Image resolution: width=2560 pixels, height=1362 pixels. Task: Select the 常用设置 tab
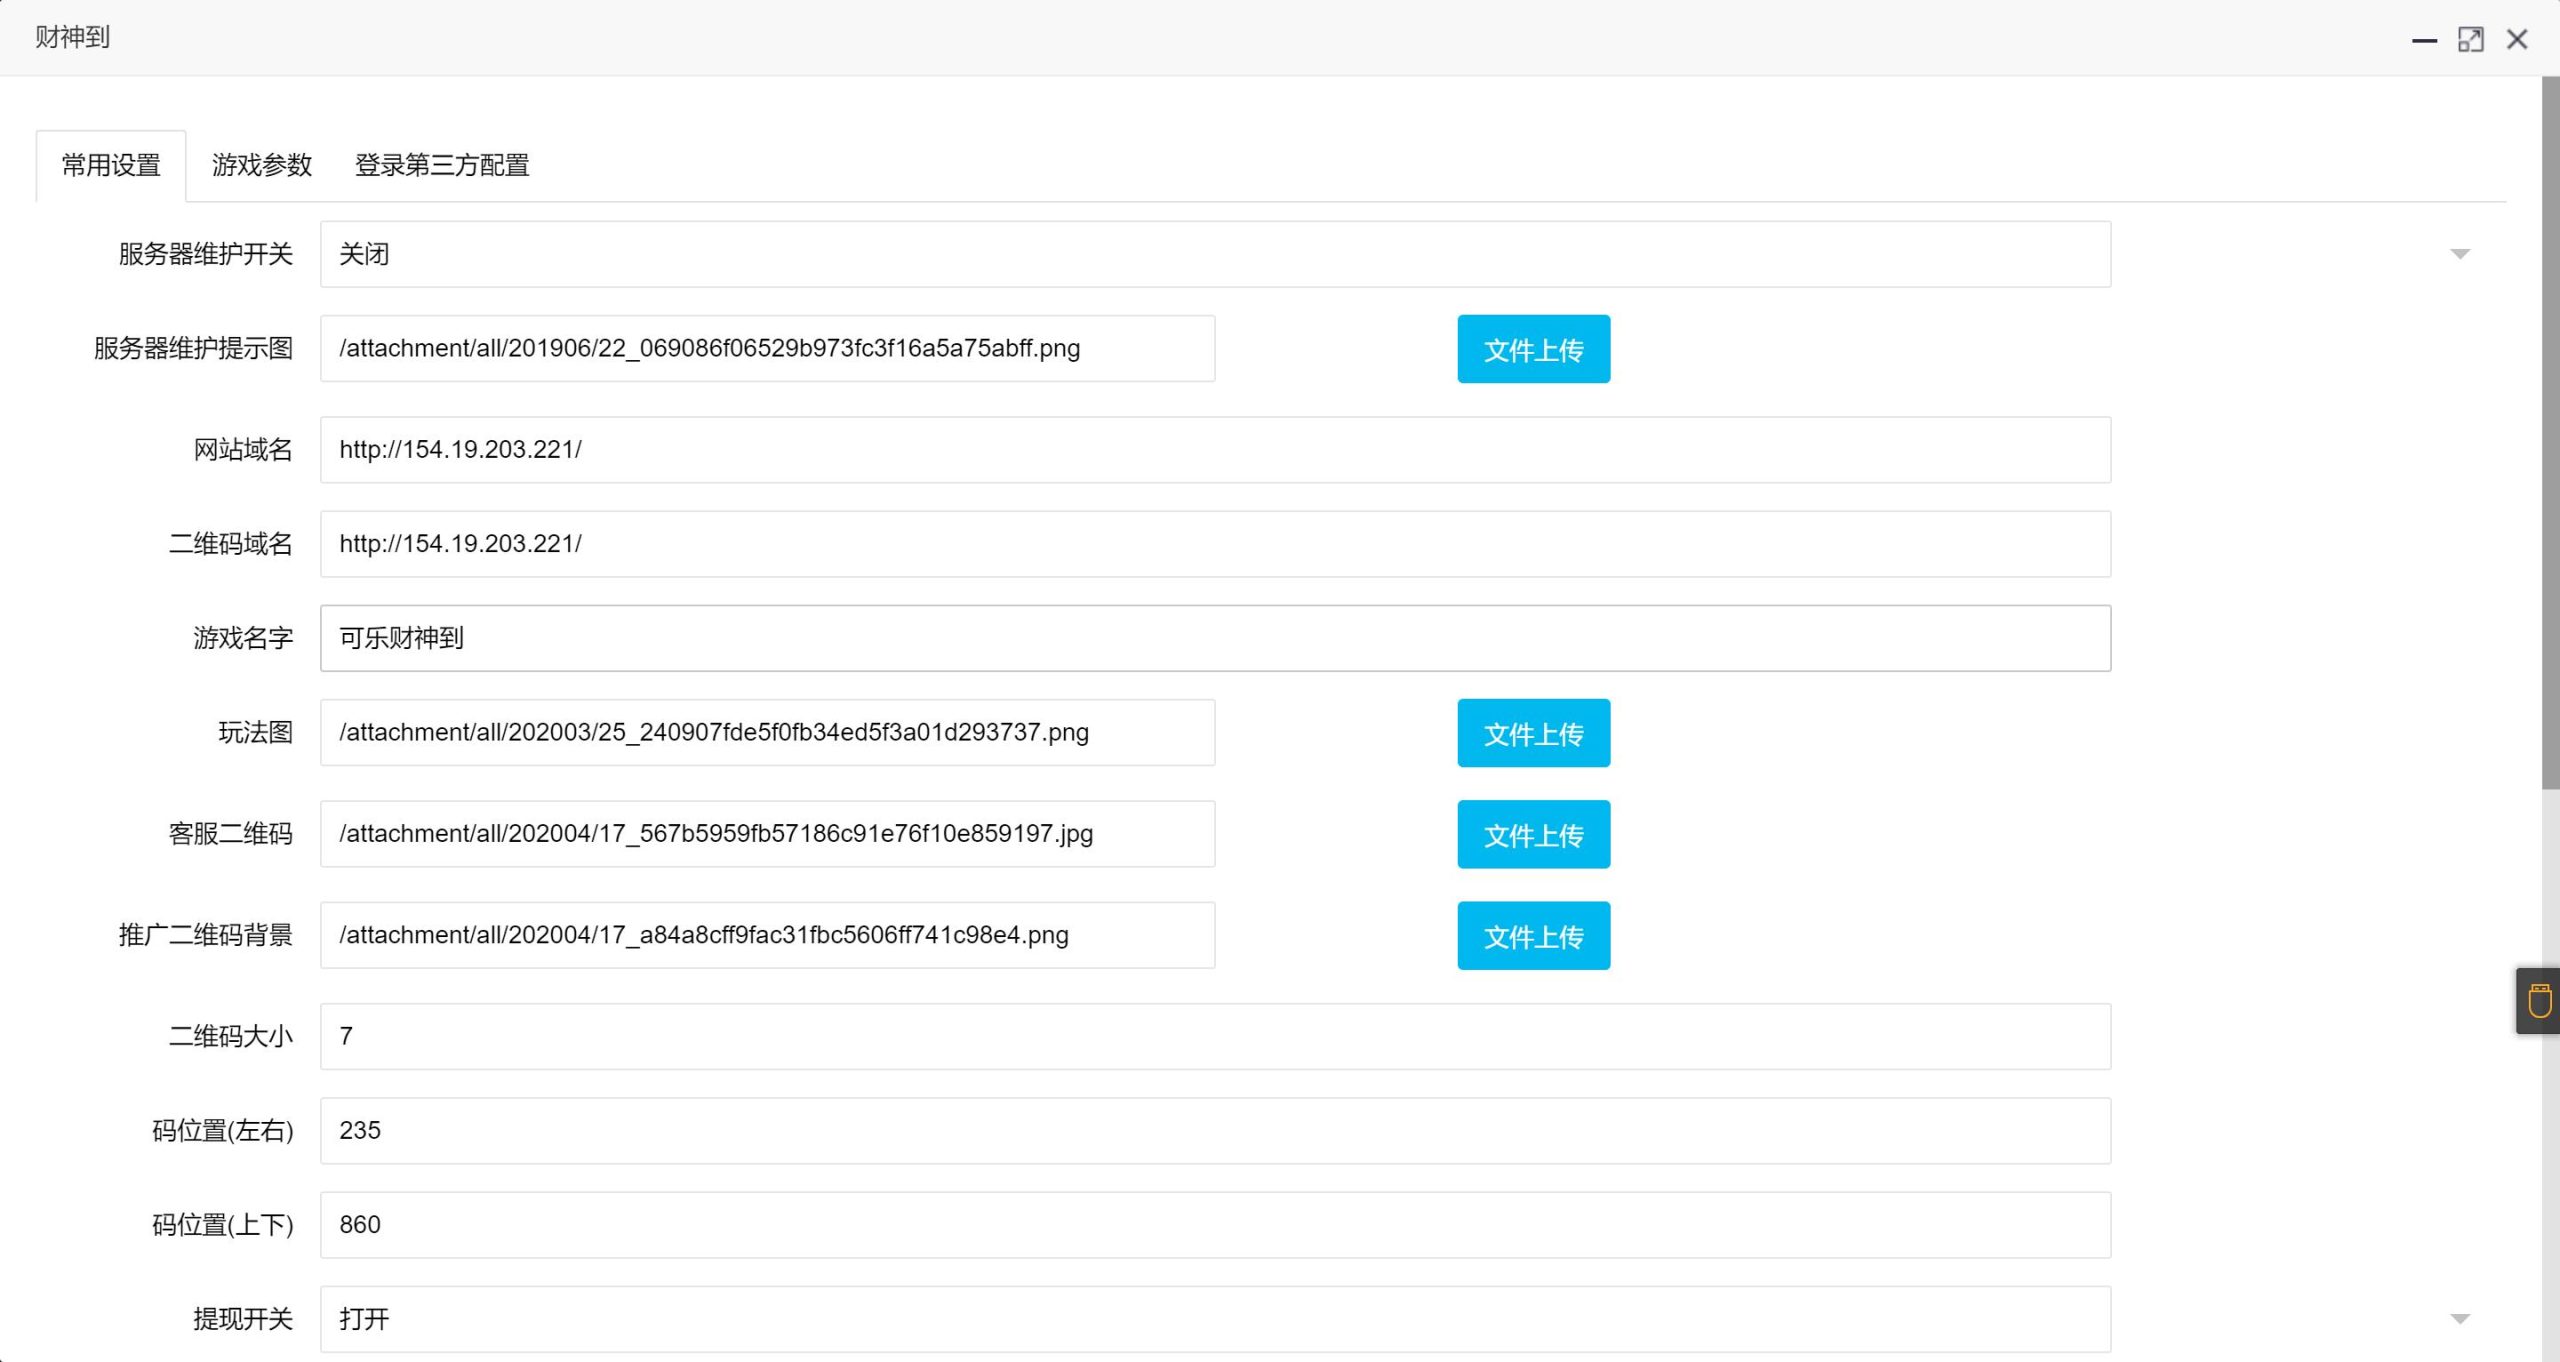point(111,165)
